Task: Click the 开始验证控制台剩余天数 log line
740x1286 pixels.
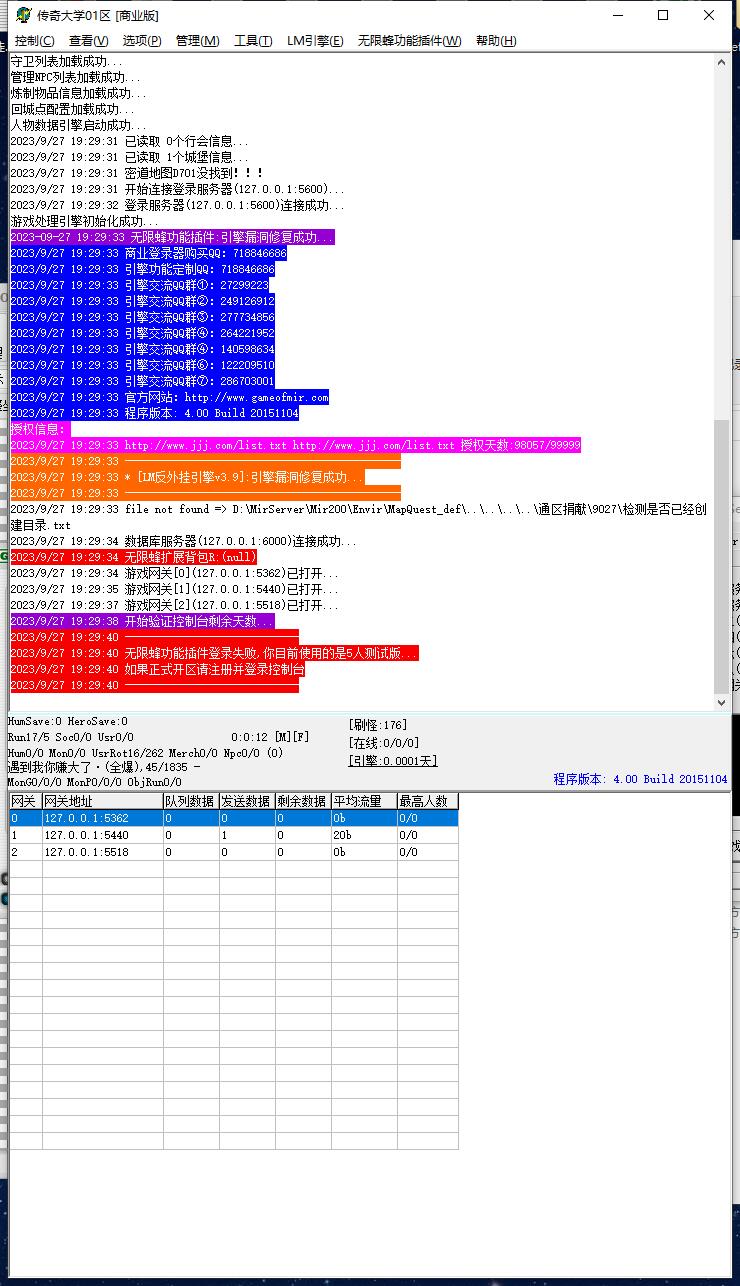Action: coord(142,621)
